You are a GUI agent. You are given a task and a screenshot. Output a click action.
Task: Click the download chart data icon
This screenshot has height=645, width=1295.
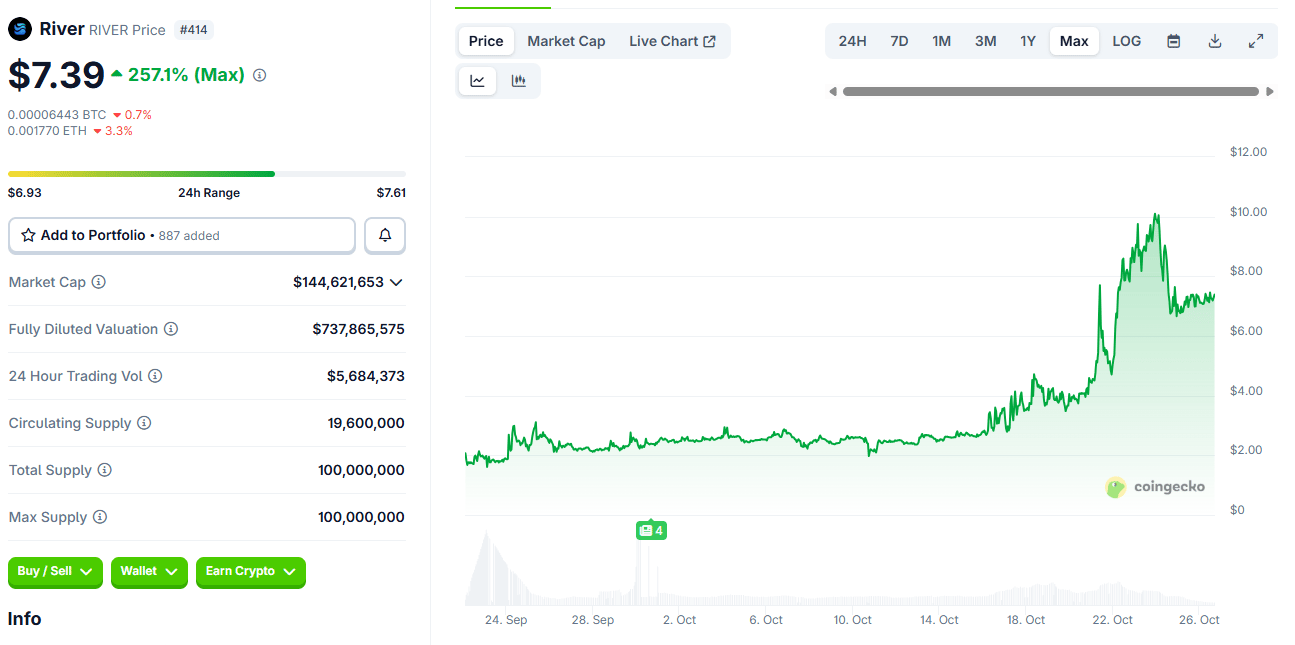pyautogui.click(x=1215, y=41)
